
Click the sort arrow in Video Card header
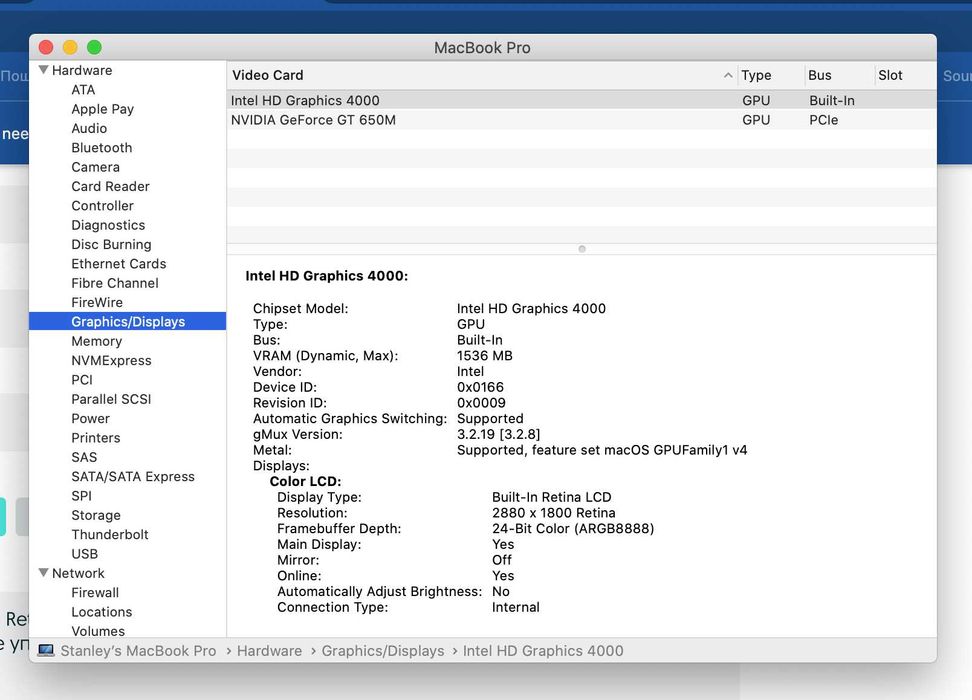[x=728, y=75]
